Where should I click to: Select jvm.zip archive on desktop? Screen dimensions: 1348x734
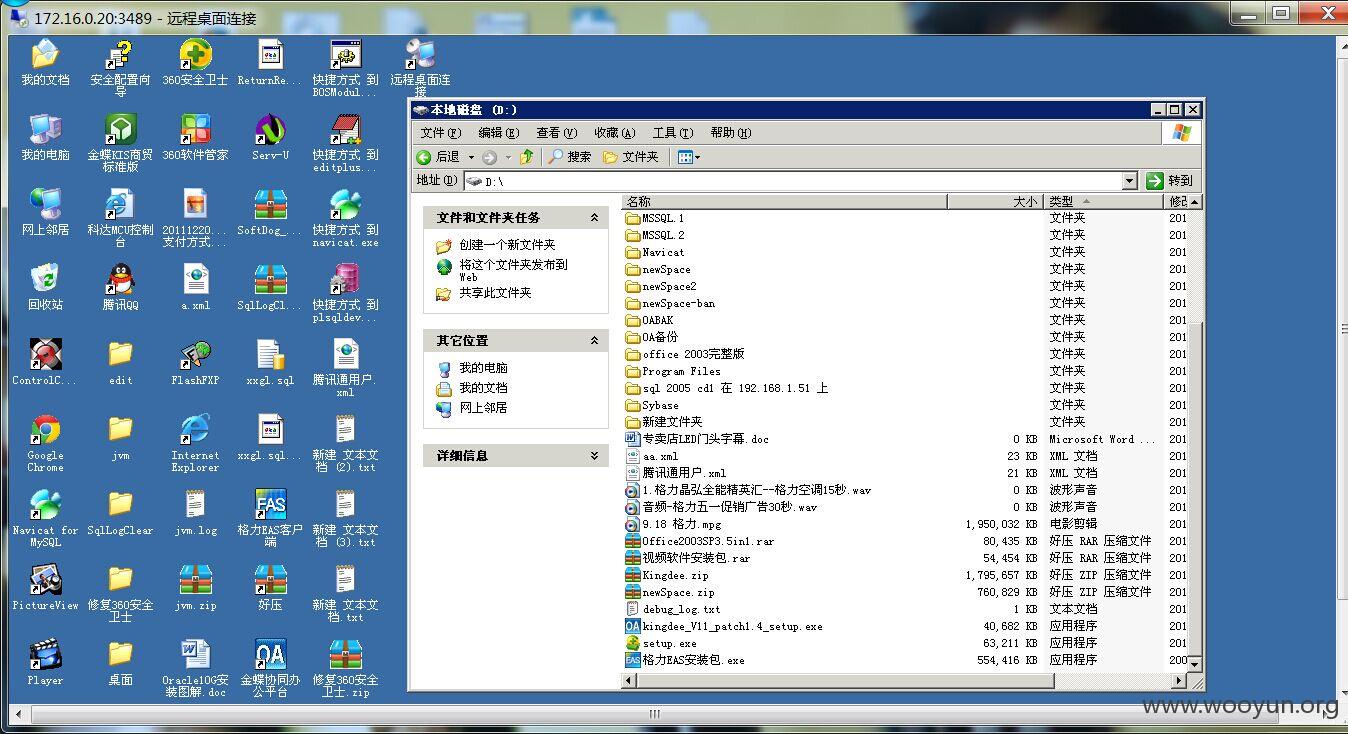195,587
